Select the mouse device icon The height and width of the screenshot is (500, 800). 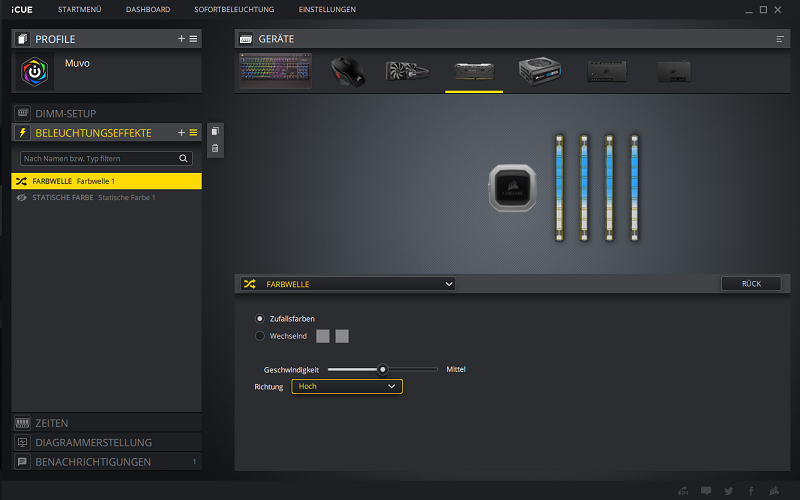[348, 71]
